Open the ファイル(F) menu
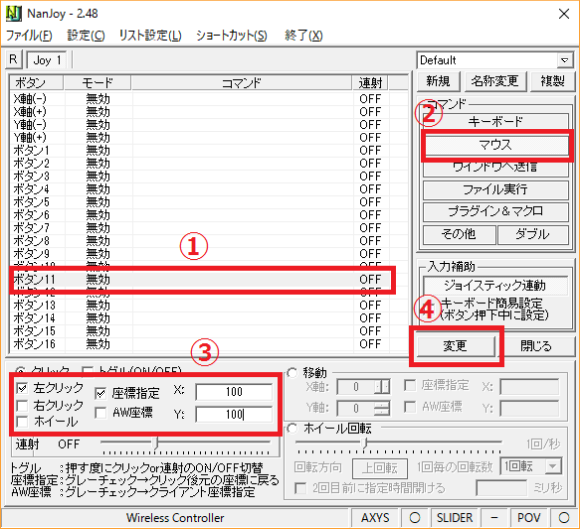Screen dimensions: 580x529 [29, 36]
